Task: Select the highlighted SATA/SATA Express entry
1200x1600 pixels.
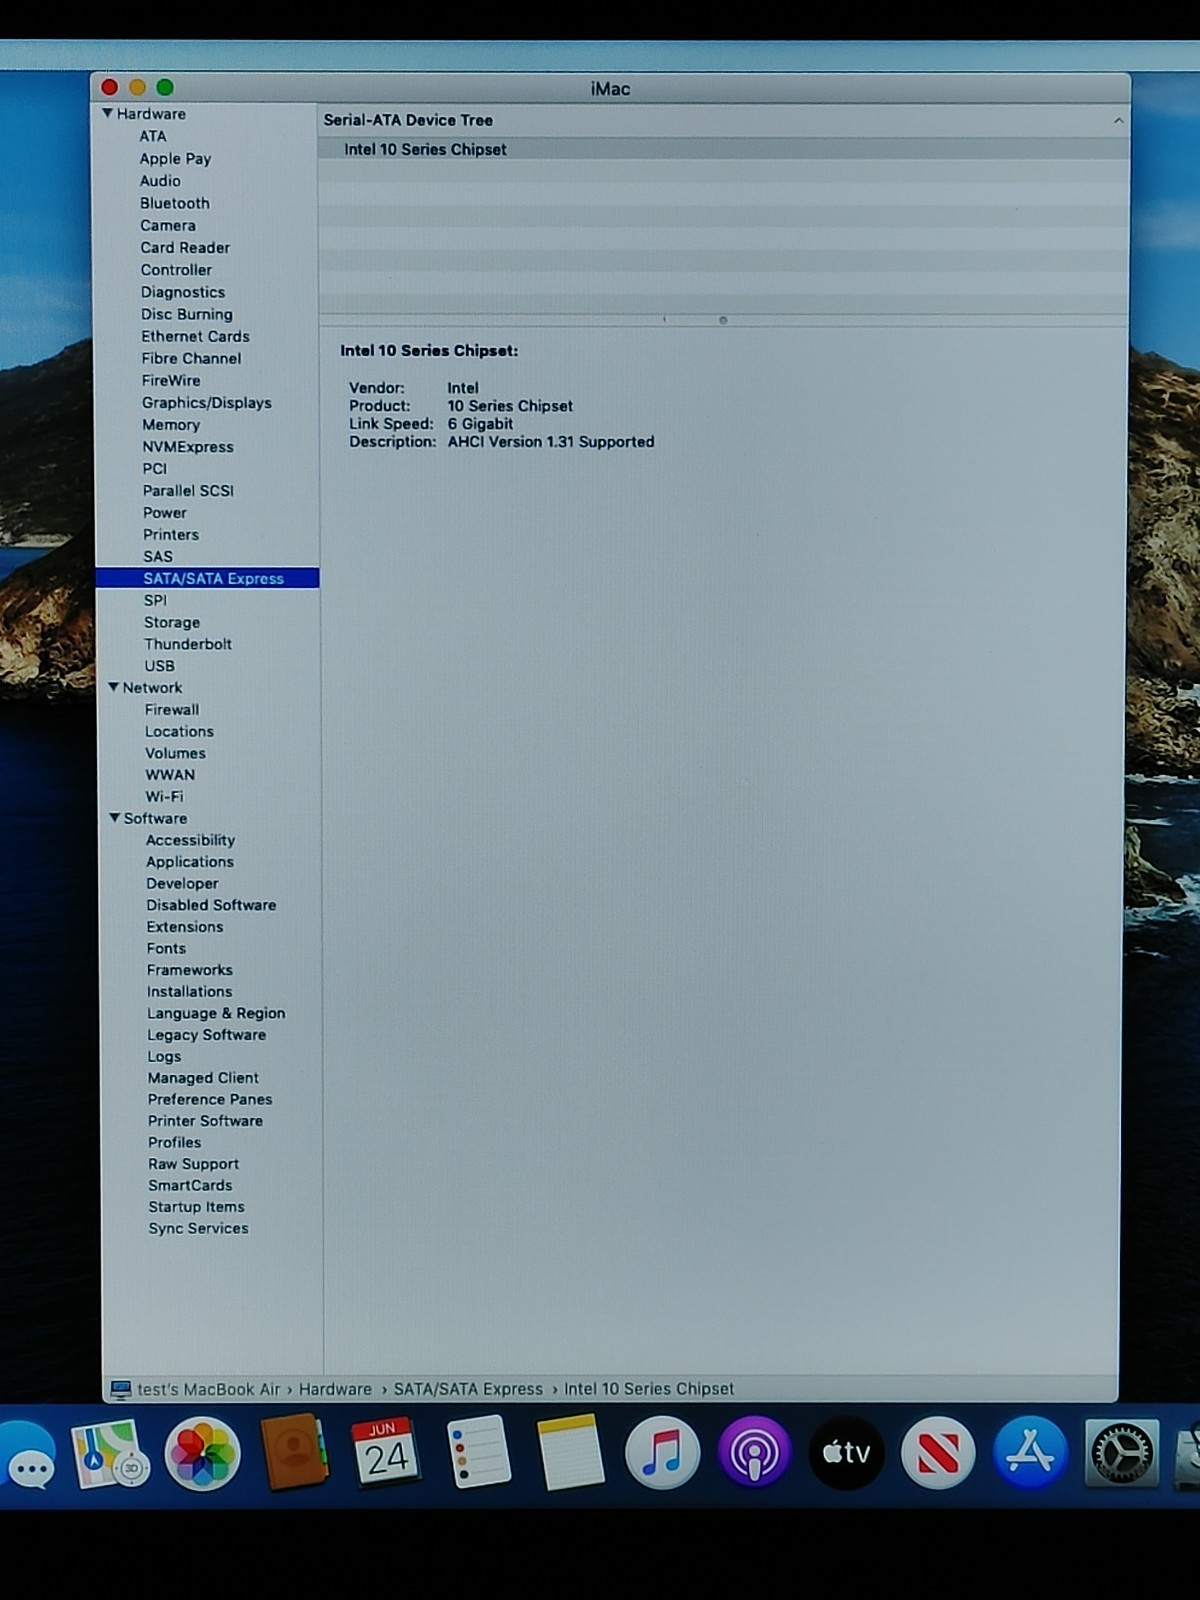Action: [207, 578]
